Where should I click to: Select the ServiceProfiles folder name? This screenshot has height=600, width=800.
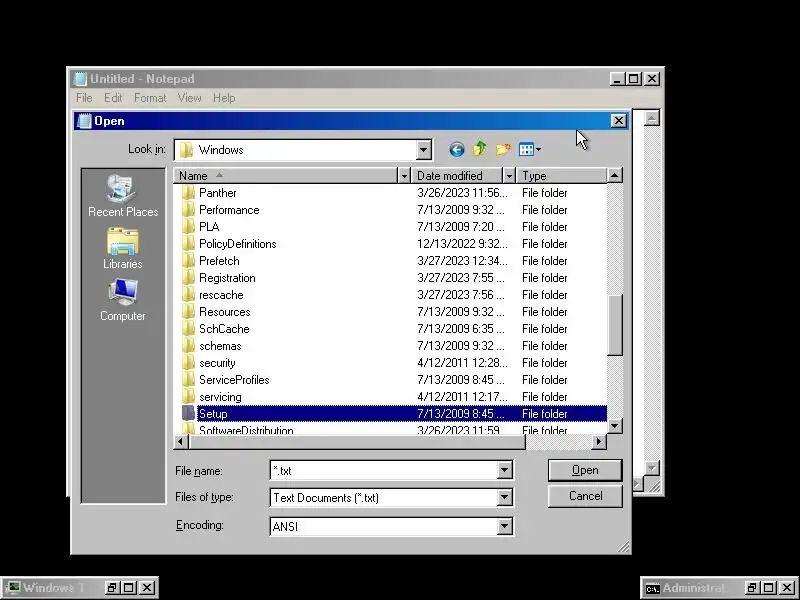pos(234,380)
